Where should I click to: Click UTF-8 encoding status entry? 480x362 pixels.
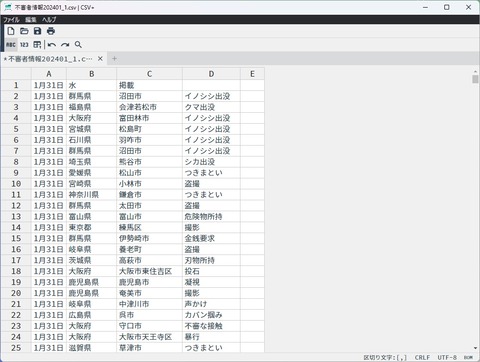coord(447,357)
